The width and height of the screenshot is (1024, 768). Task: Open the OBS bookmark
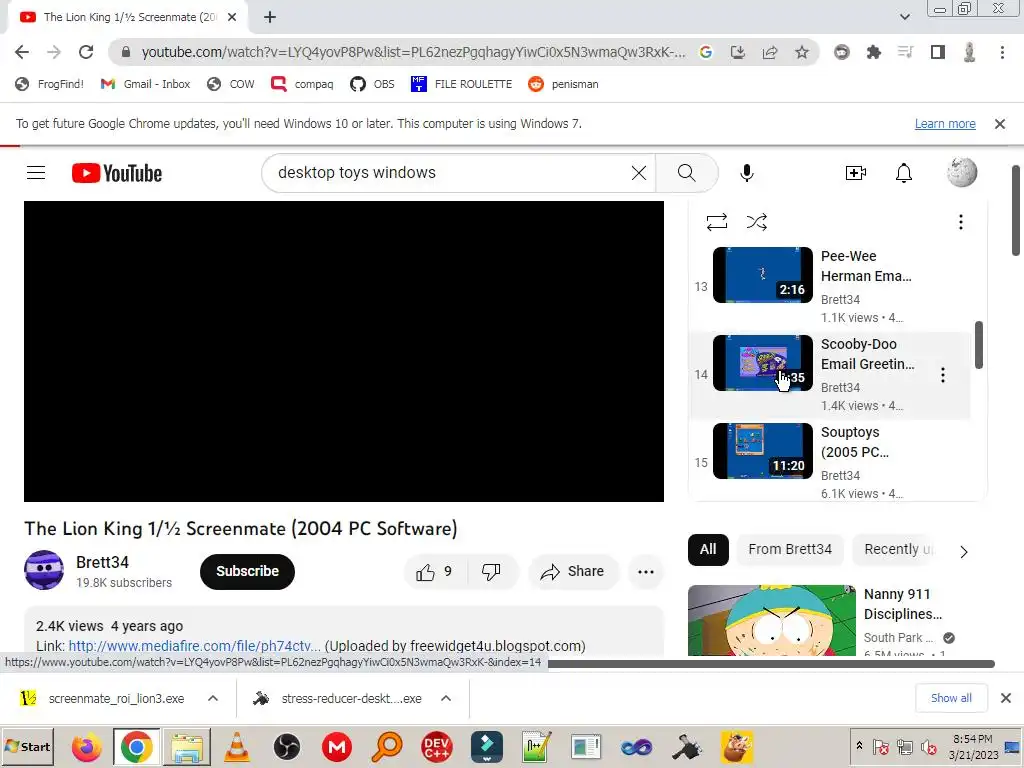coord(372,84)
